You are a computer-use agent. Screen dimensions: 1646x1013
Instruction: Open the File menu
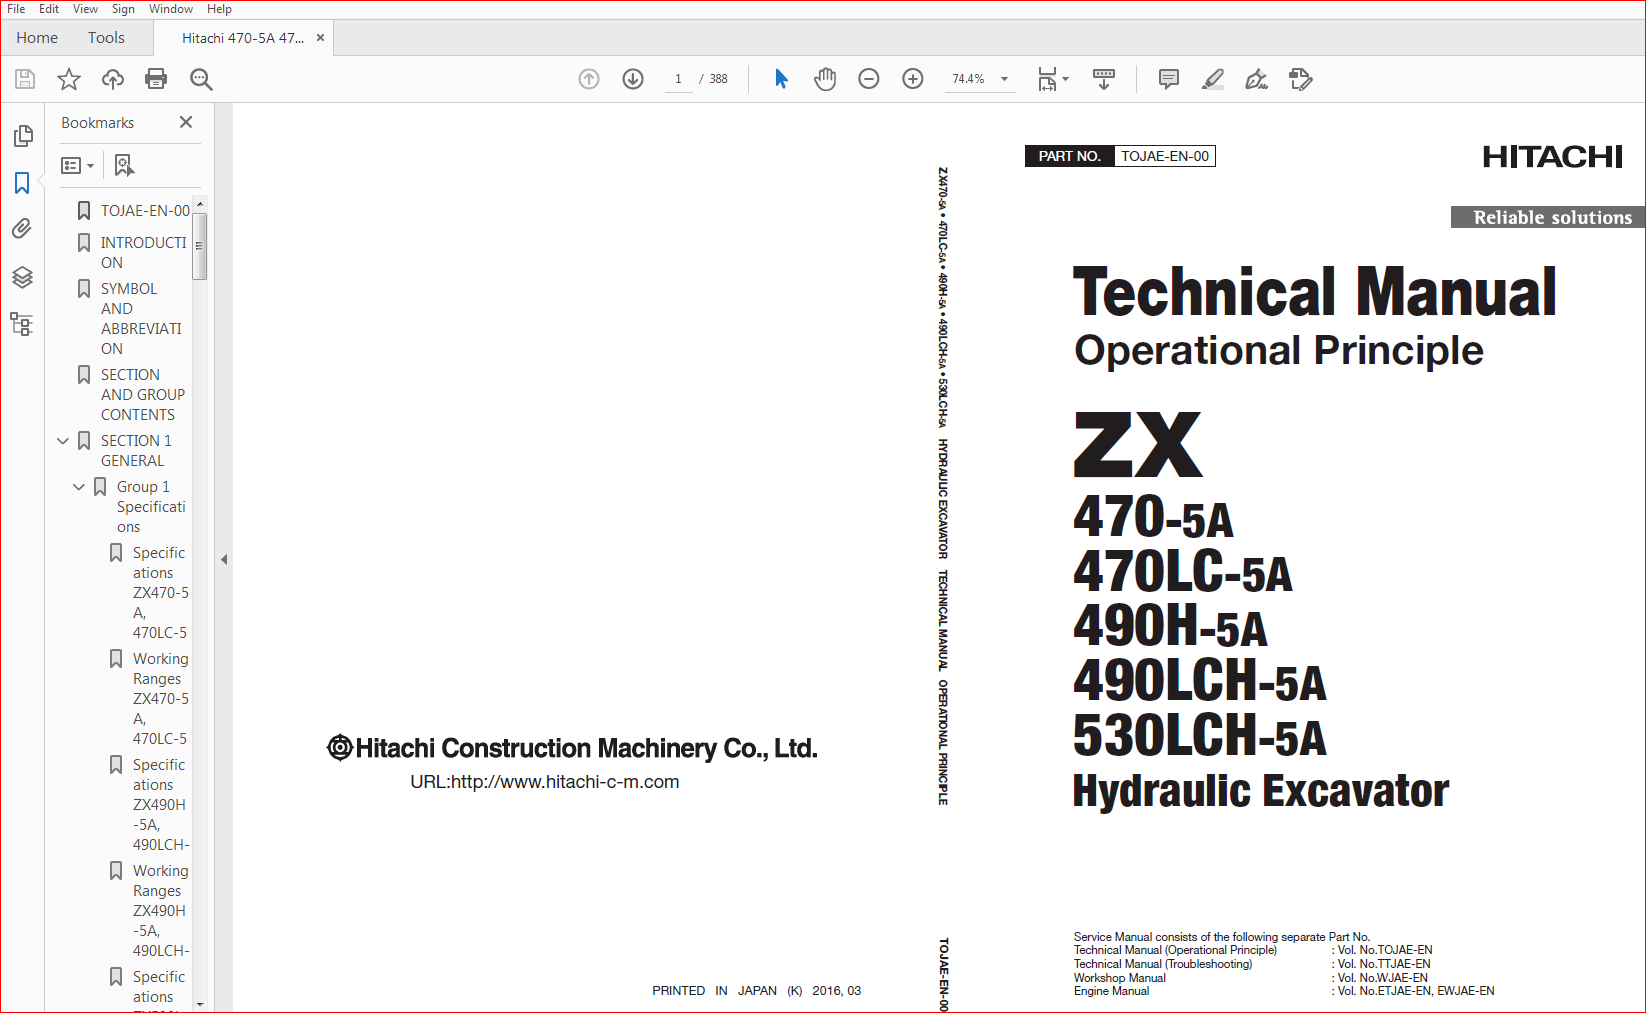(16, 9)
